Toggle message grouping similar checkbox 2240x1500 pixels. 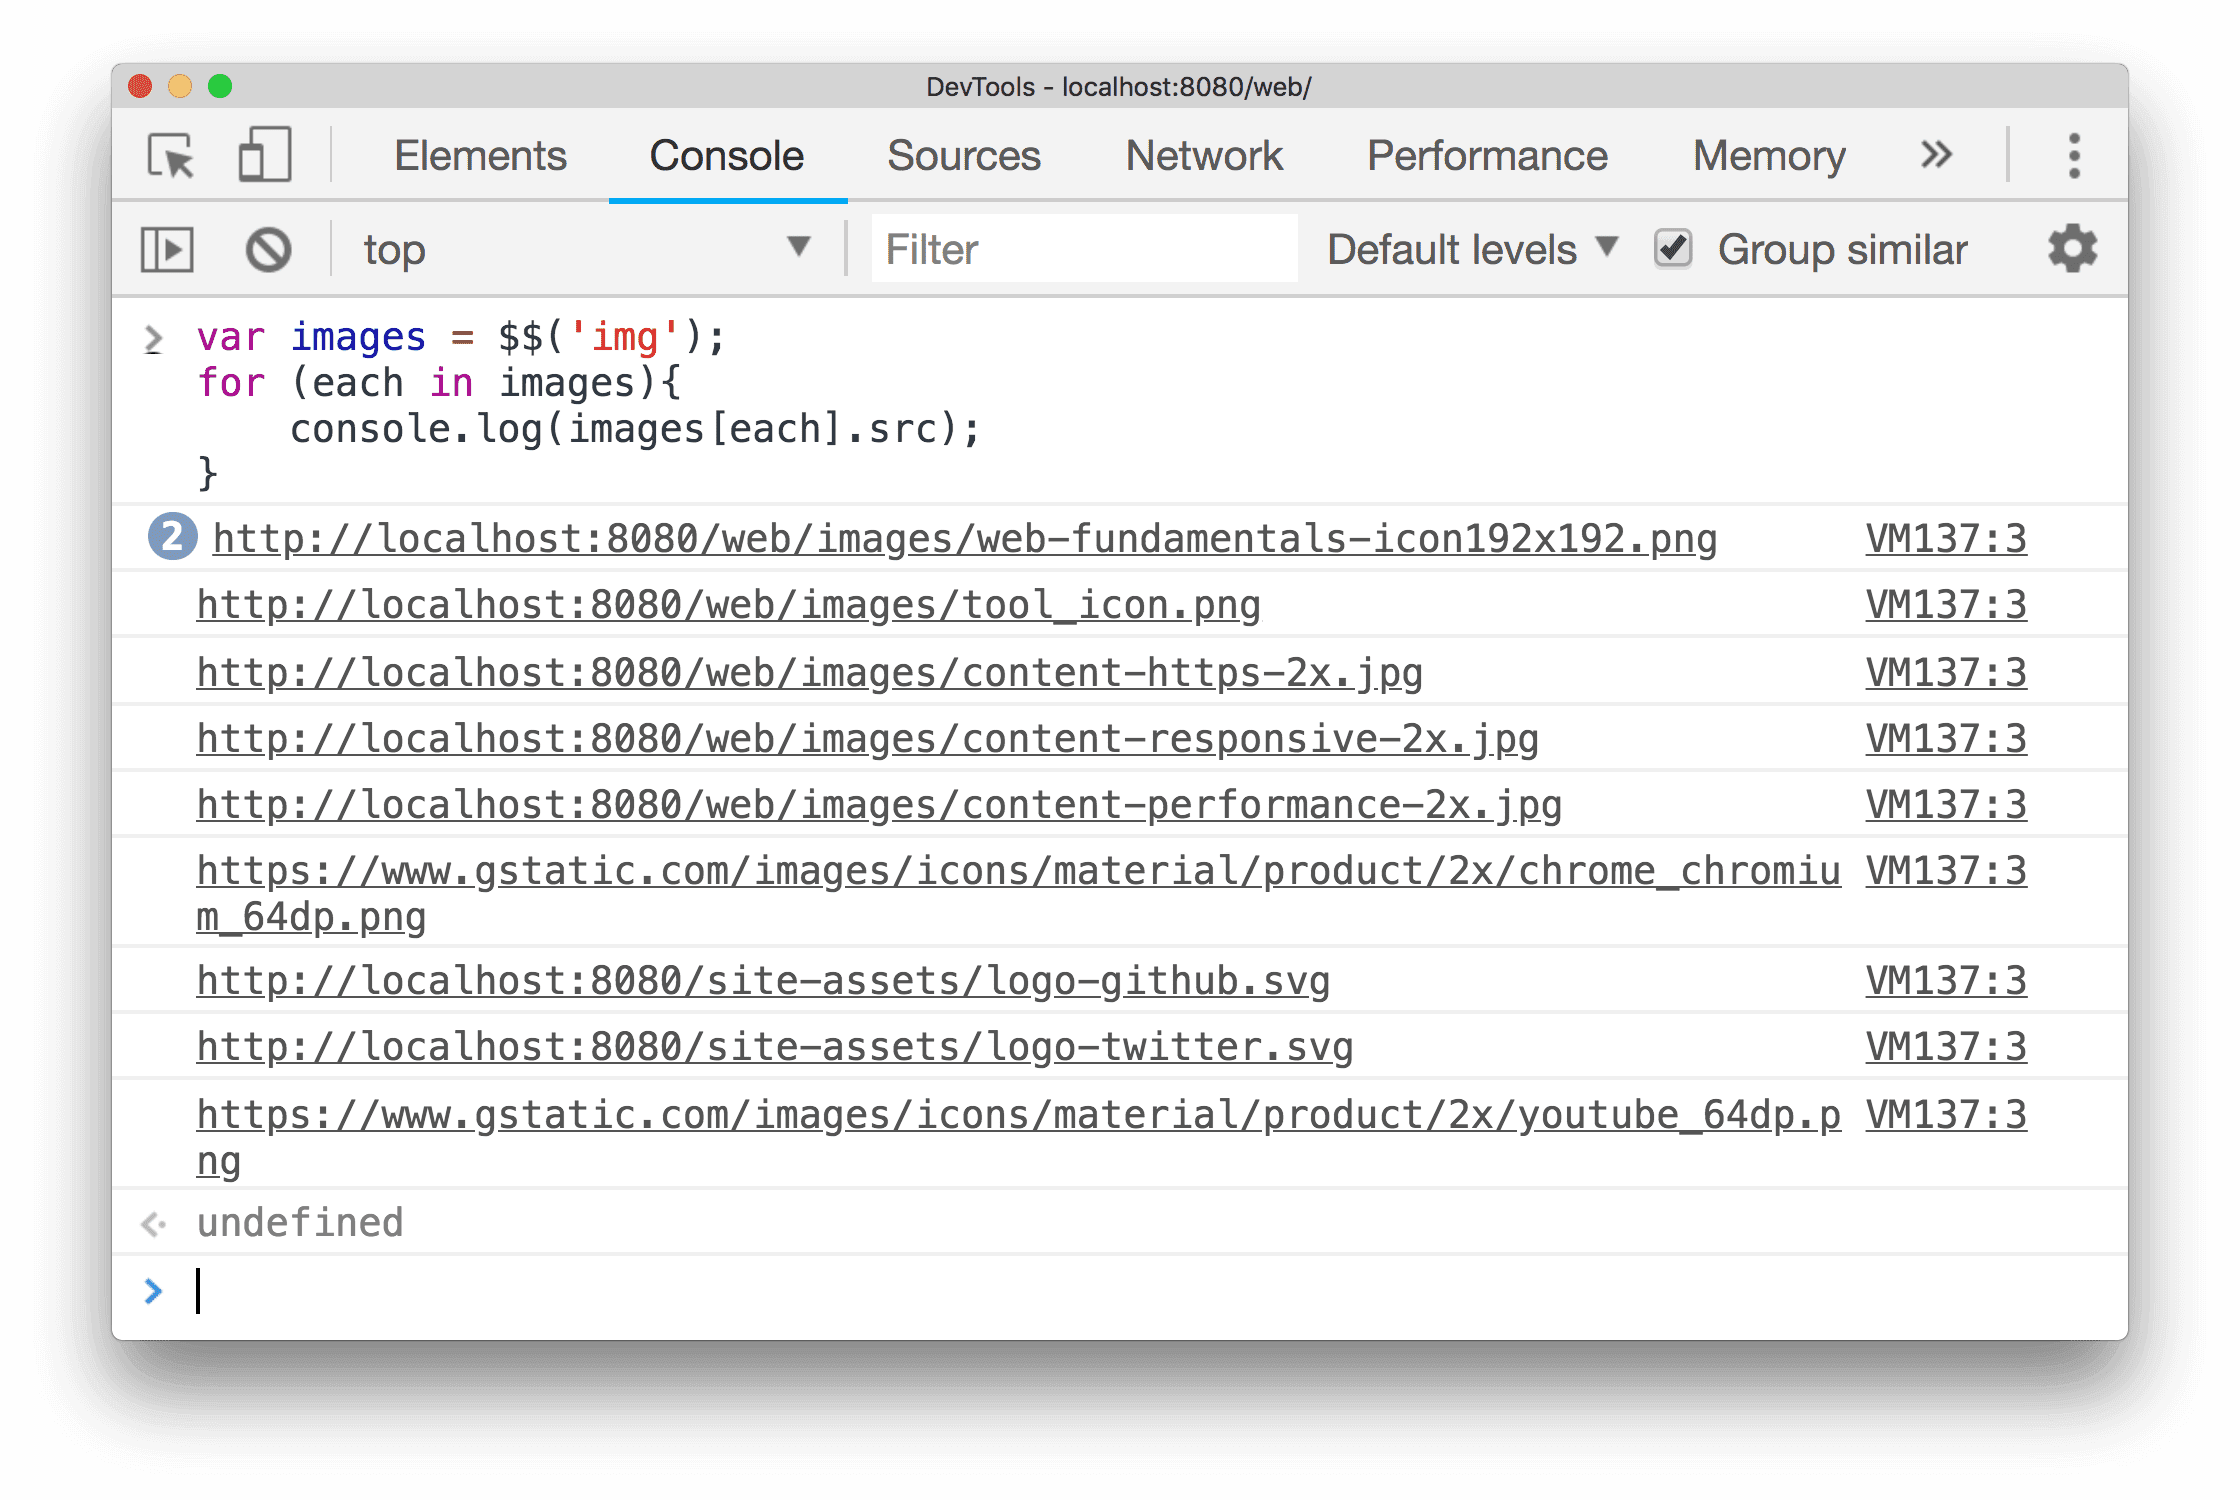(x=1671, y=249)
